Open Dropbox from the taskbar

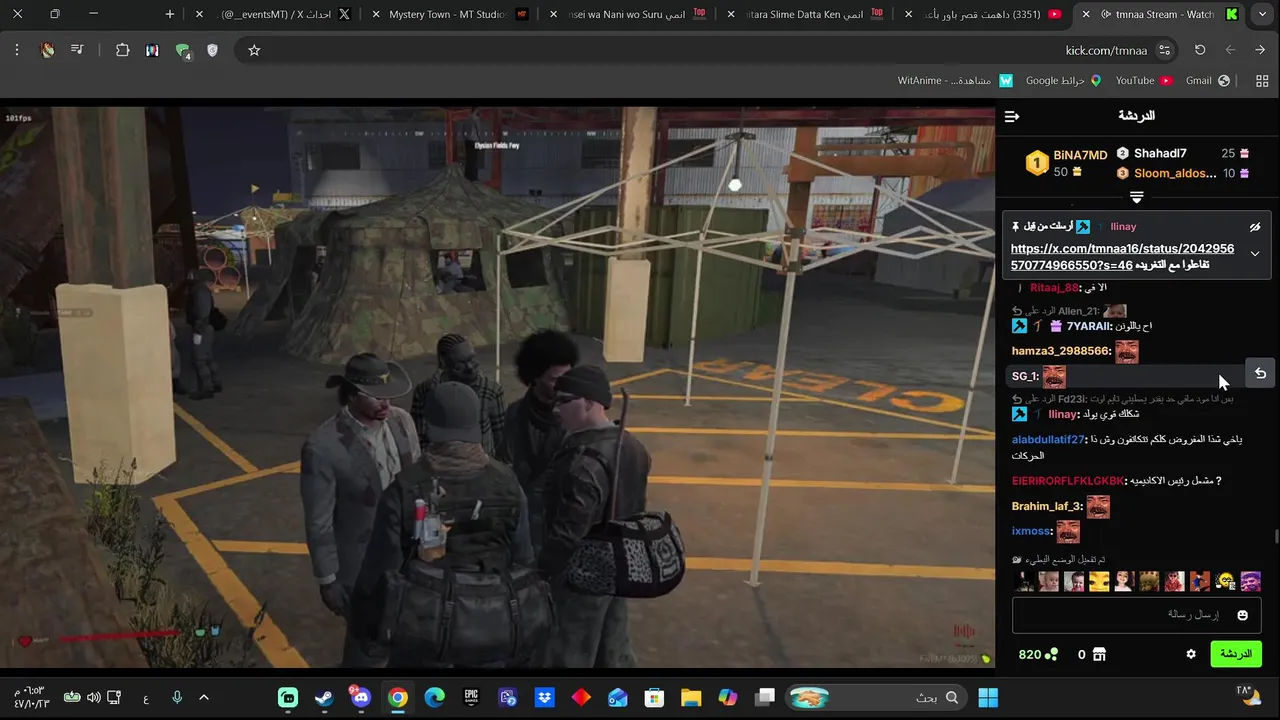point(544,697)
